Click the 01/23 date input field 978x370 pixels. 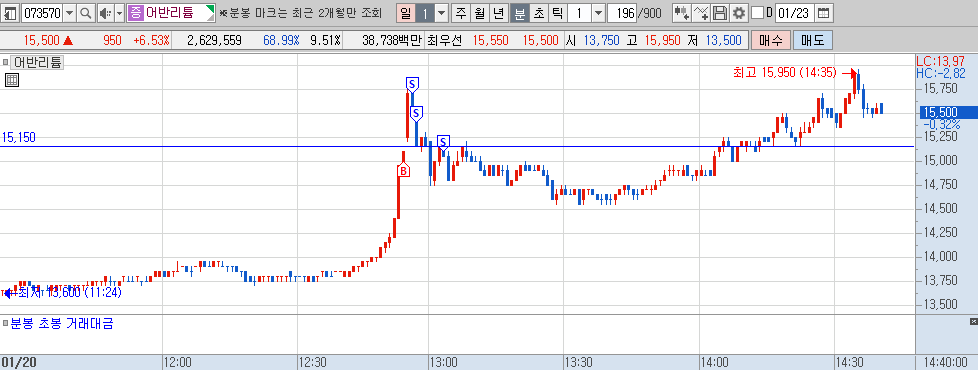click(x=795, y=12)
